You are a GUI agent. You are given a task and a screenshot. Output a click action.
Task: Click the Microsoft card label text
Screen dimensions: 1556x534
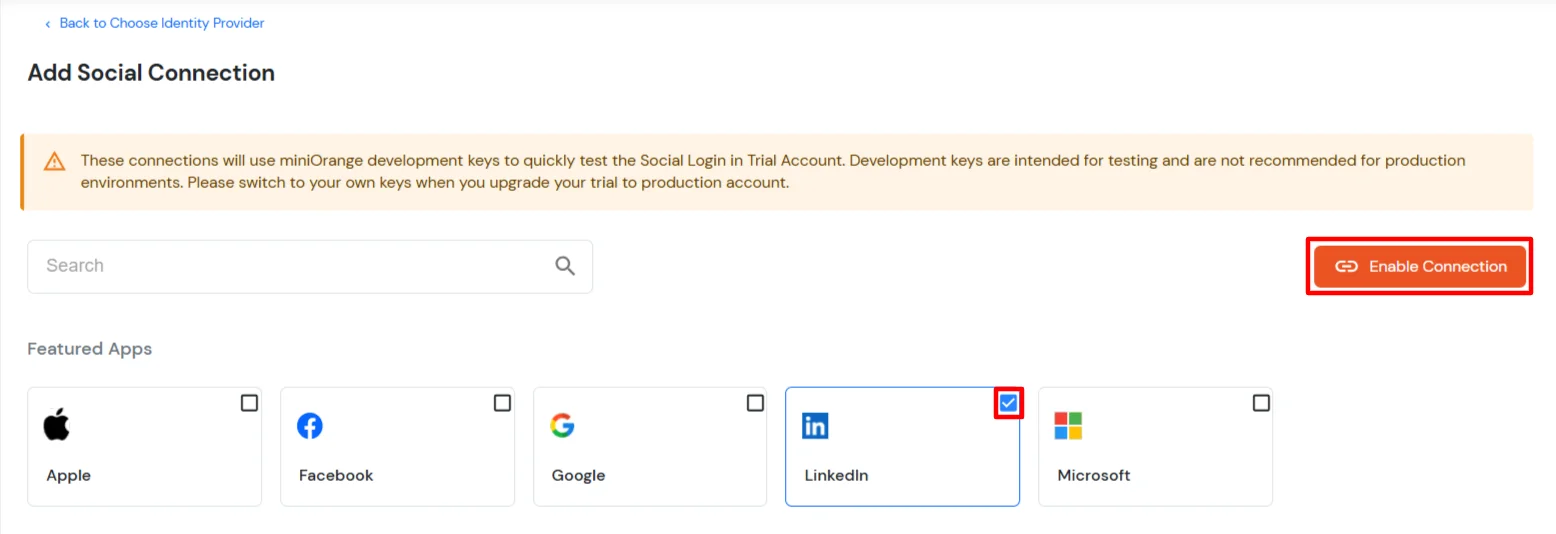pos(1094,476)
